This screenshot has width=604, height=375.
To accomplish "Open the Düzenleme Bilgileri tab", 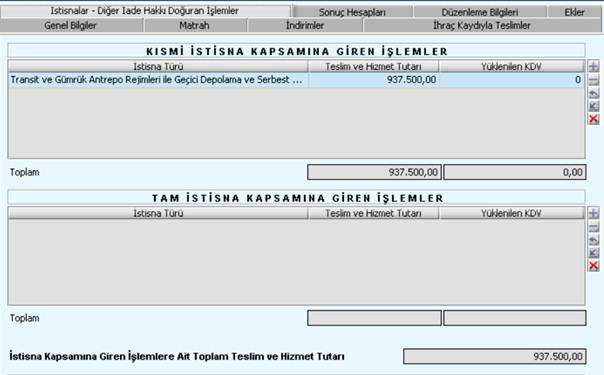I will tap(480, 12).
